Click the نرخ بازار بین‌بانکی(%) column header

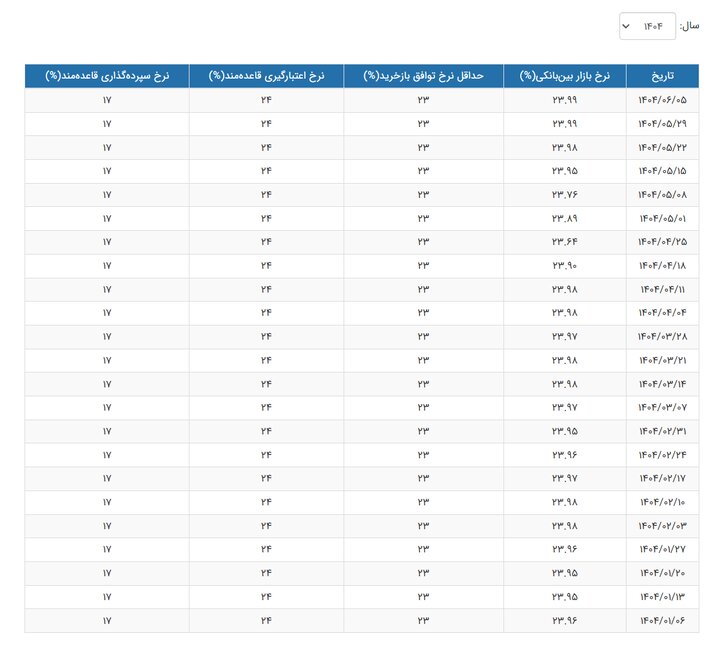click(565, 76)
